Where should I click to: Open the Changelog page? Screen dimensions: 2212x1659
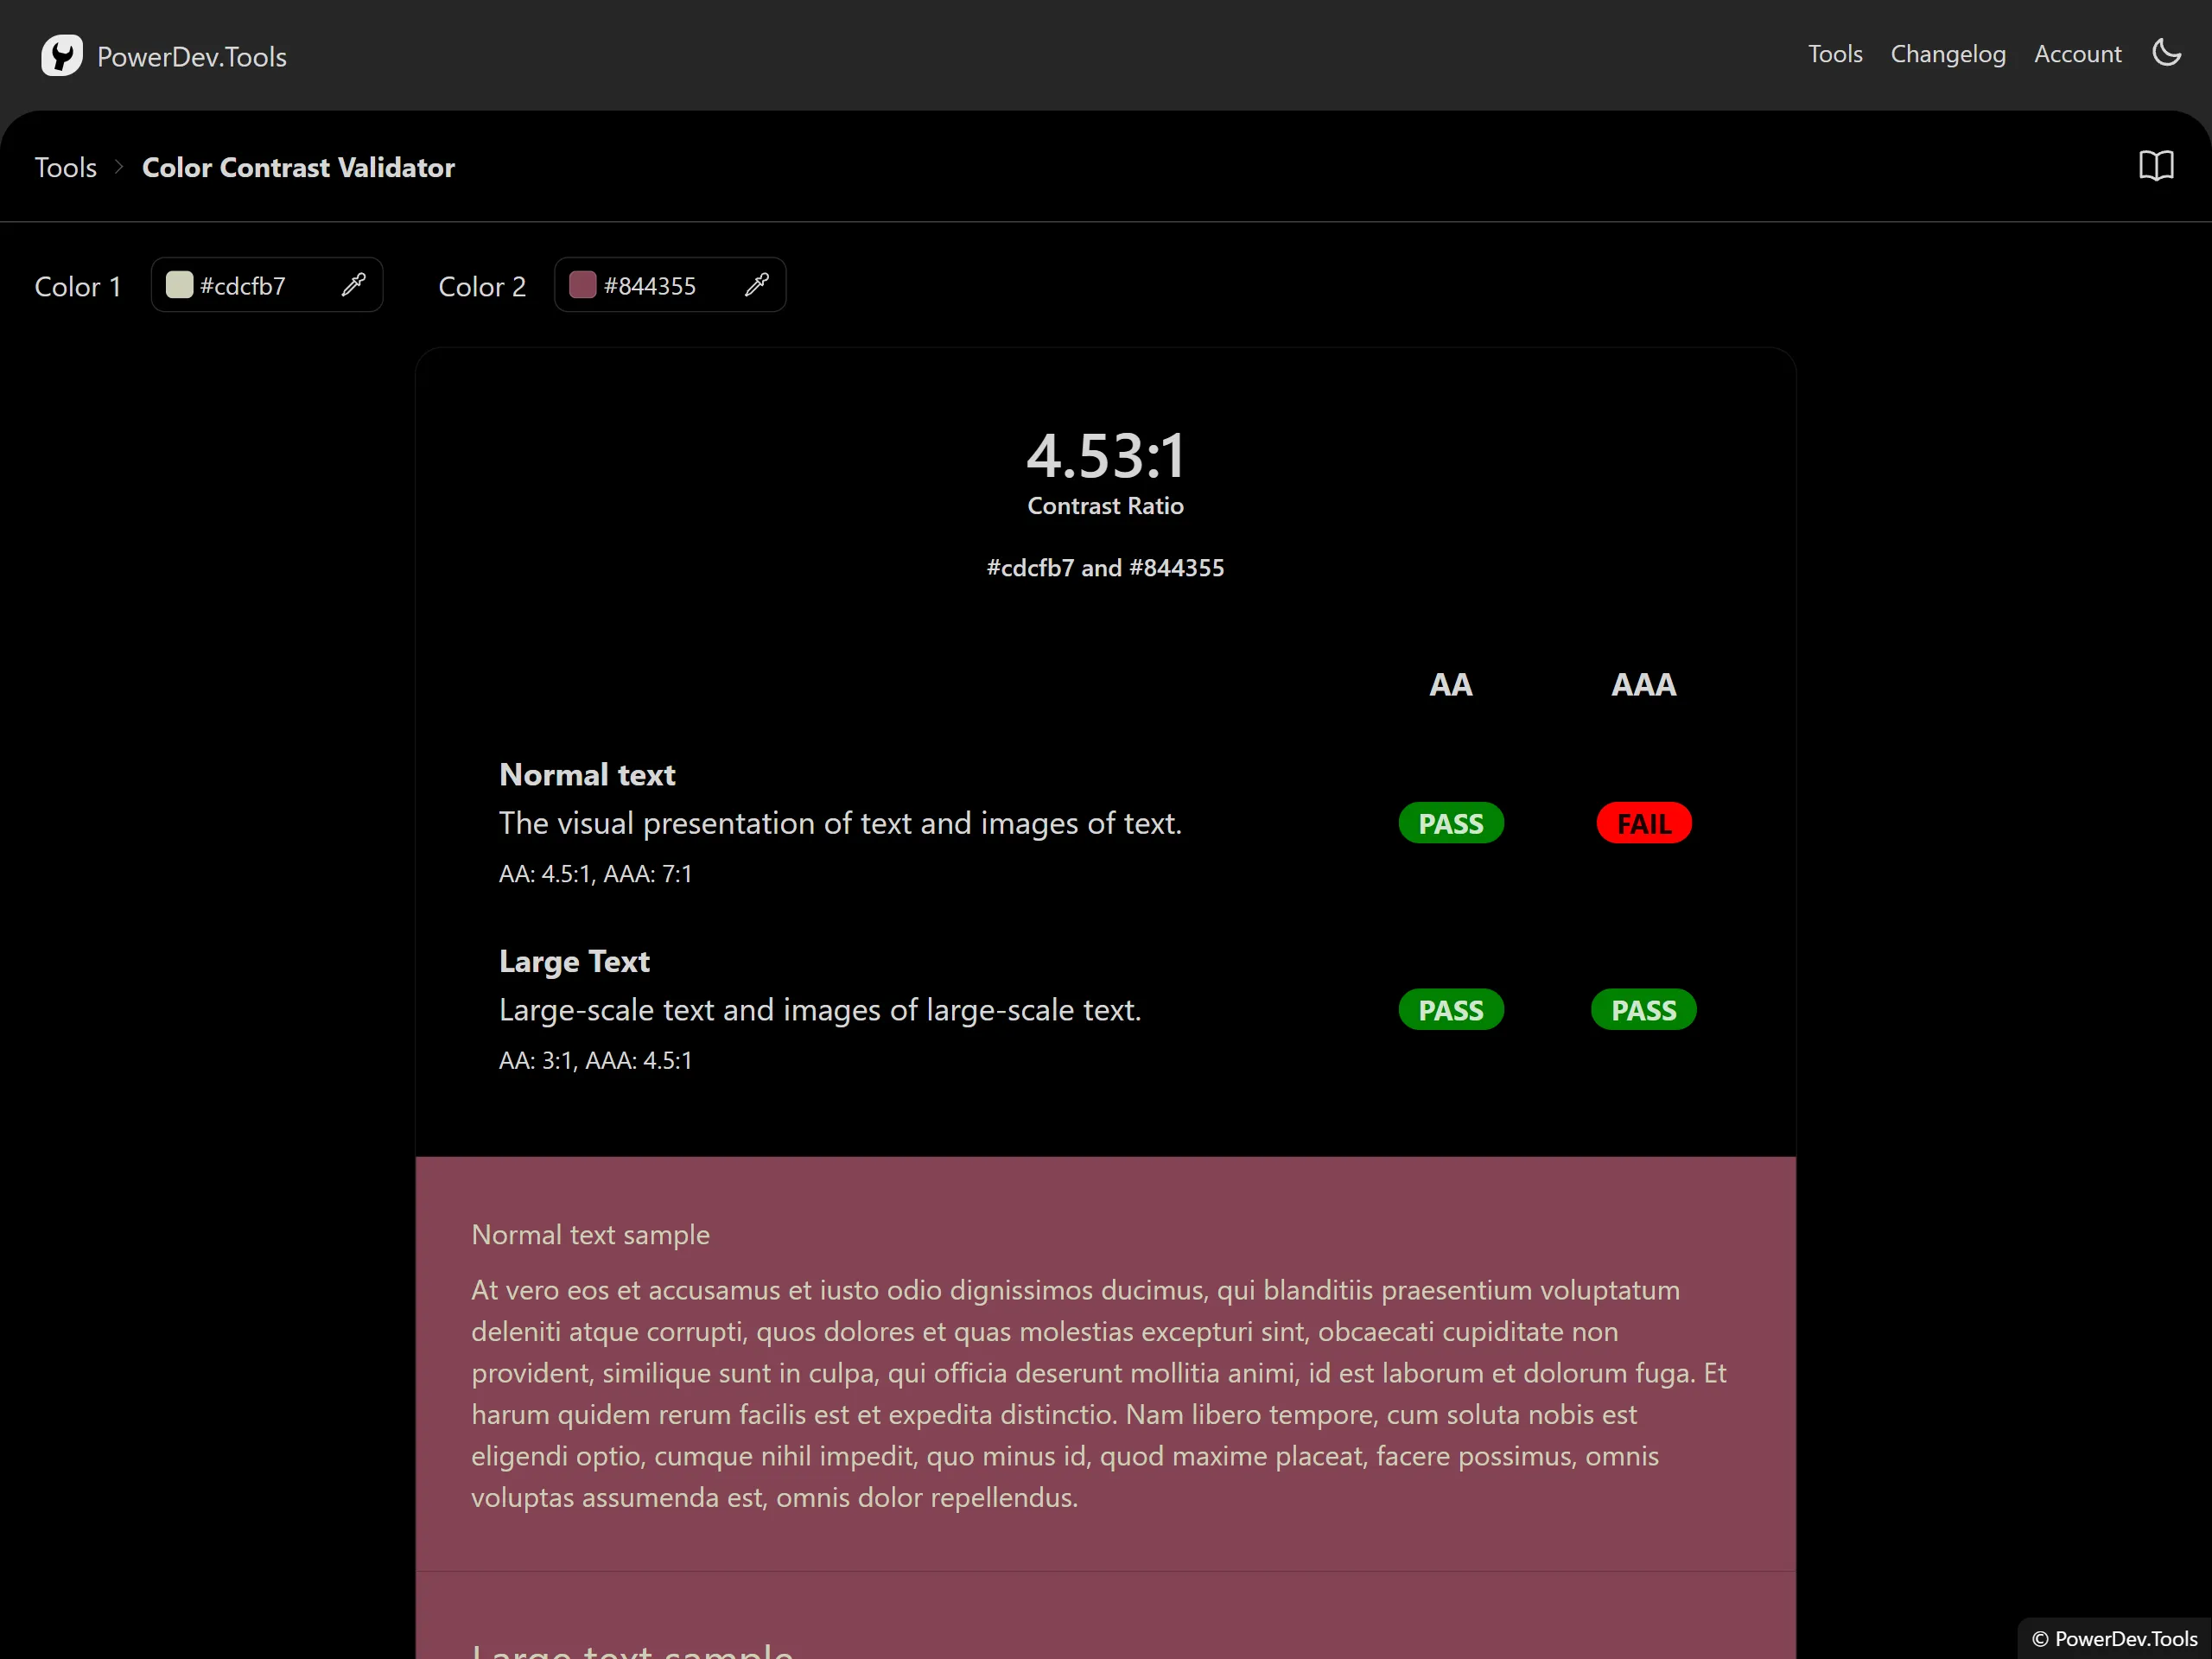coord(1948,54)
